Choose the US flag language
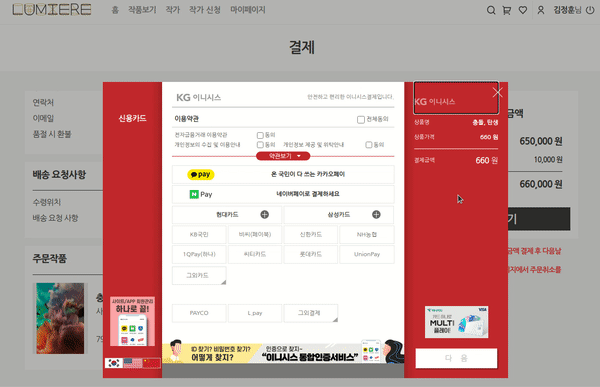Image resolution: width=600 pixels, height=387 pixels. click(132, 363)
